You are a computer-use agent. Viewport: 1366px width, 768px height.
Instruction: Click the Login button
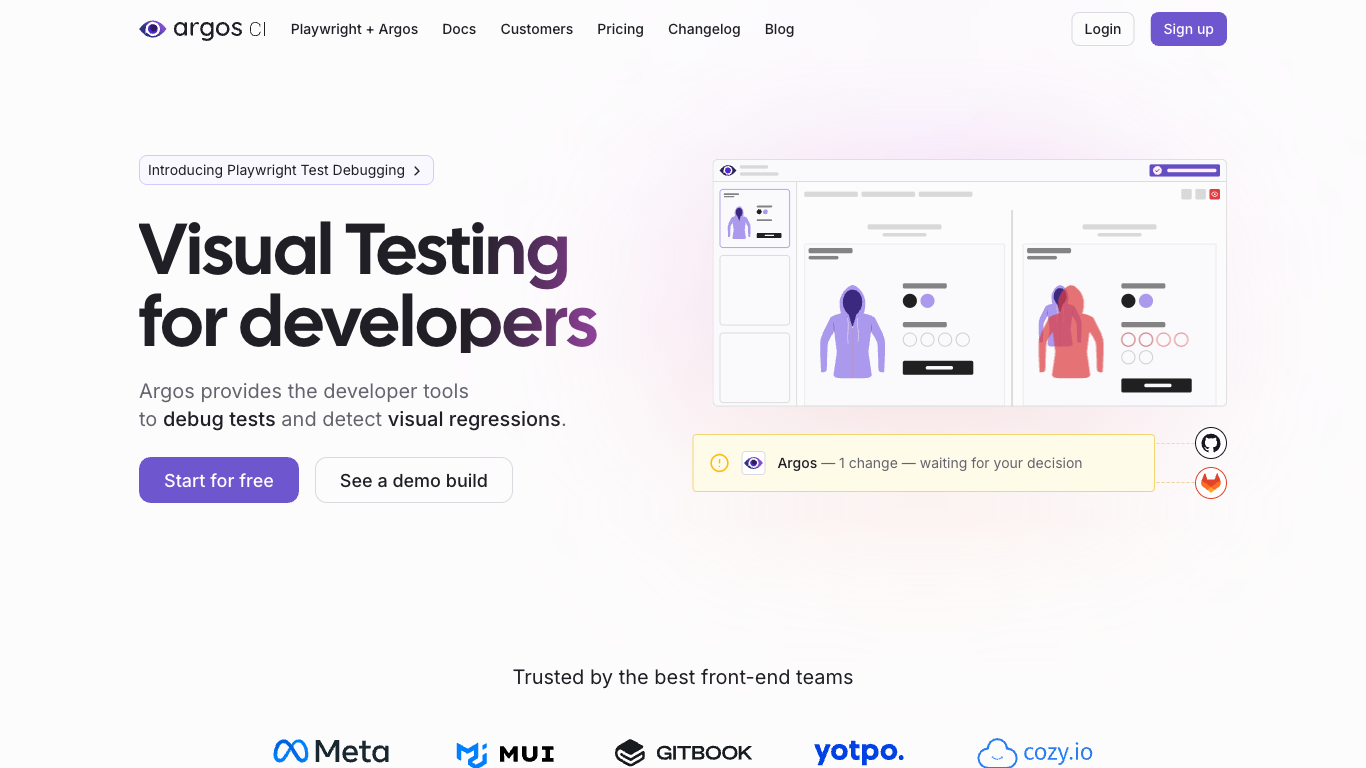pyautogui.click(x=1102, y=29)
